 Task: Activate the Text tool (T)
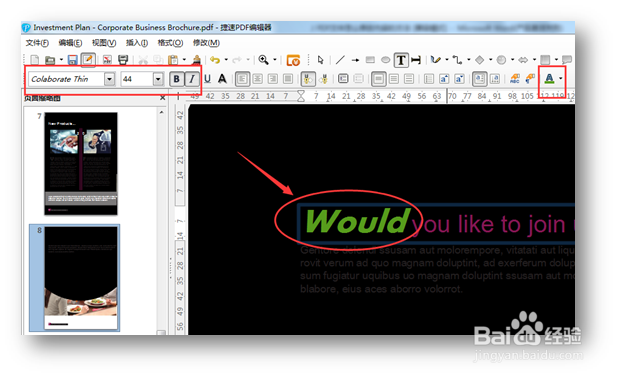[x=401, y=60]
